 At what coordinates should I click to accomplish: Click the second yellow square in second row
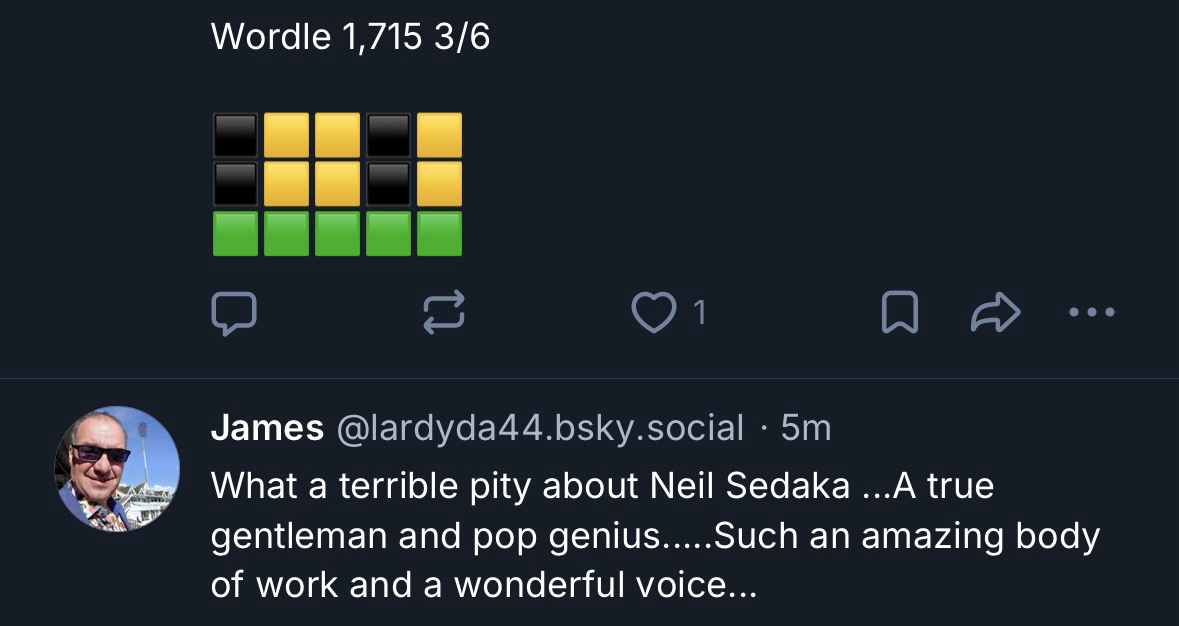[x=338, y=184]
